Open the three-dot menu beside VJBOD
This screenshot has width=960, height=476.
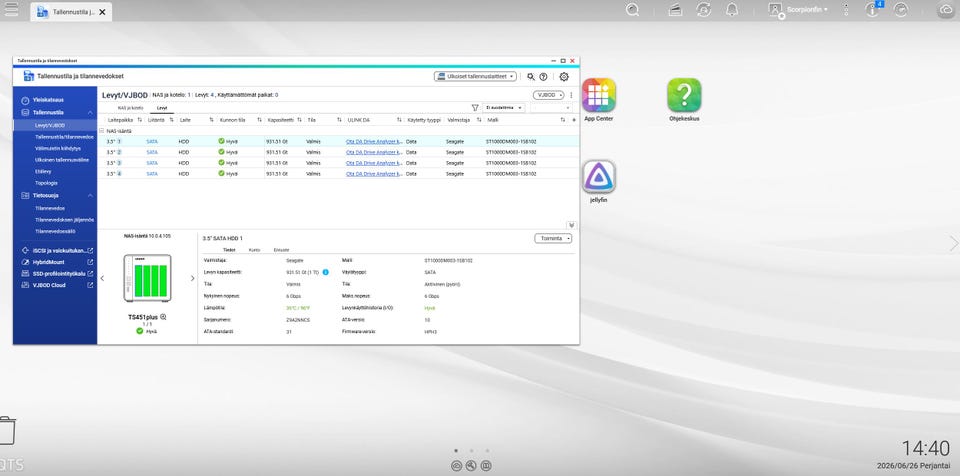click(x=571, y=95)
